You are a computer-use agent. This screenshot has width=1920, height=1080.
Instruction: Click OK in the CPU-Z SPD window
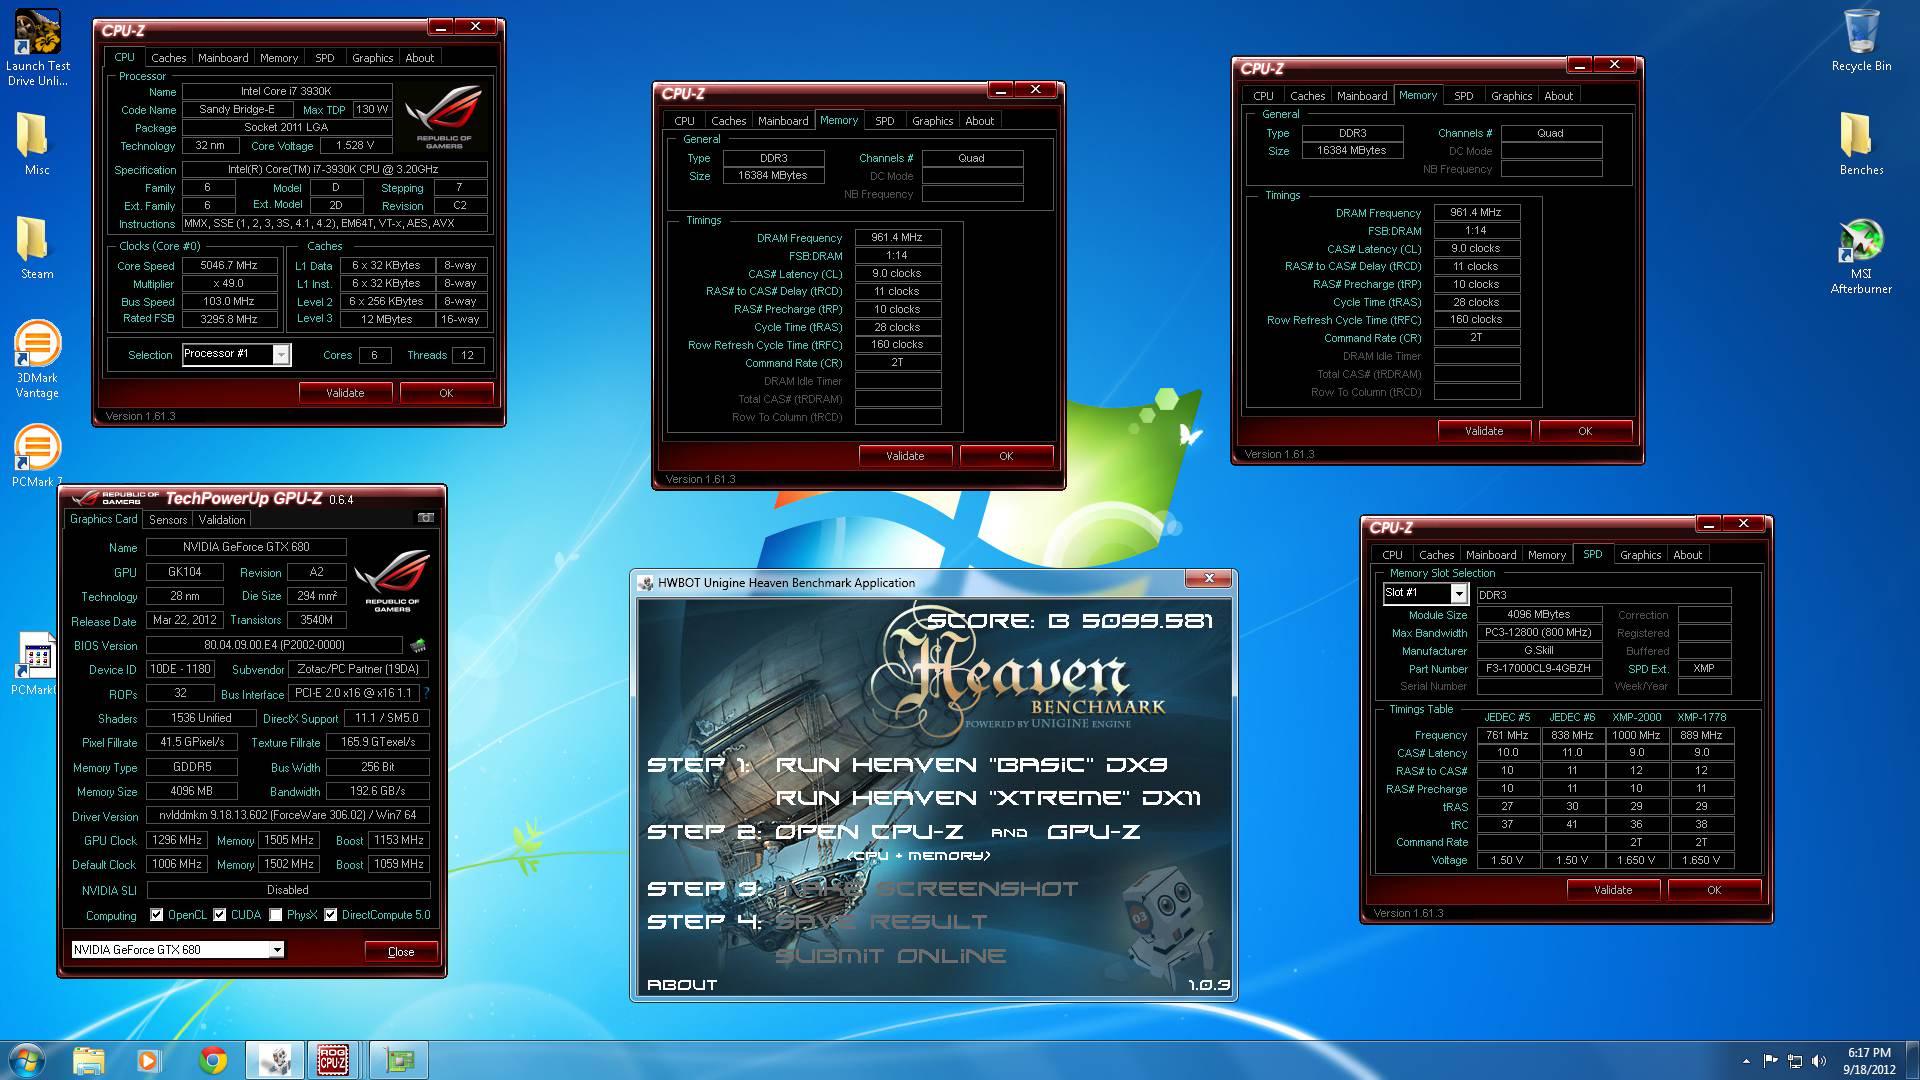click(x=1714, y=890)
